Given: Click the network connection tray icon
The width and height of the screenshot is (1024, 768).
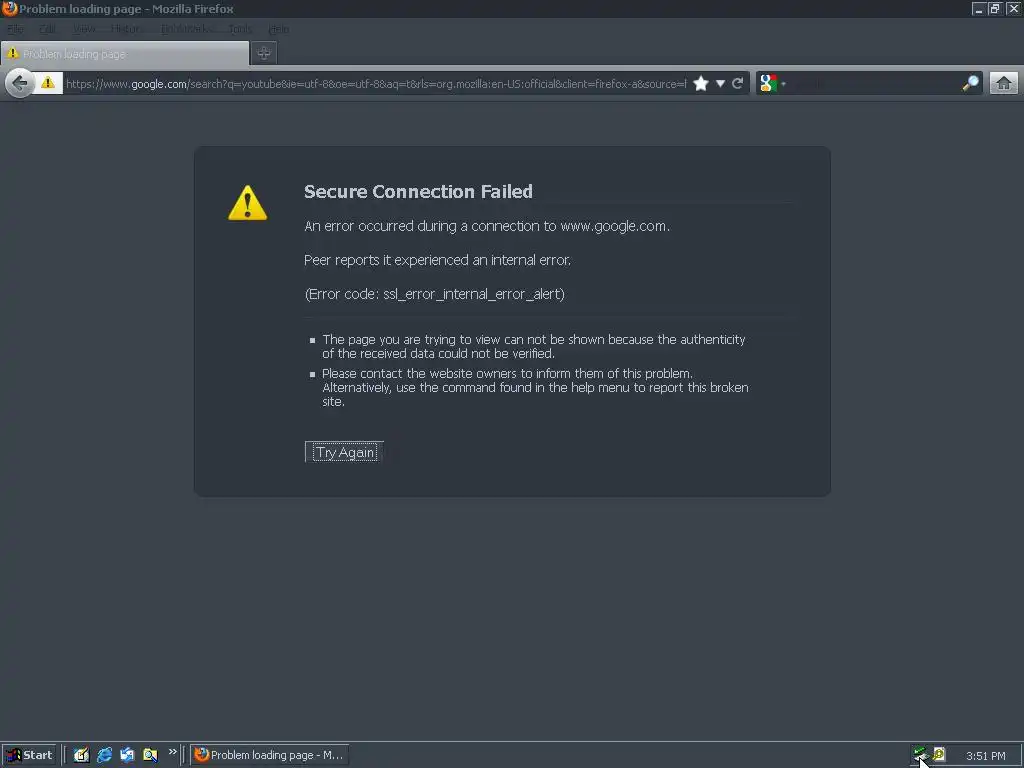Looking at the screenshot, I should (x=920, y=754).
